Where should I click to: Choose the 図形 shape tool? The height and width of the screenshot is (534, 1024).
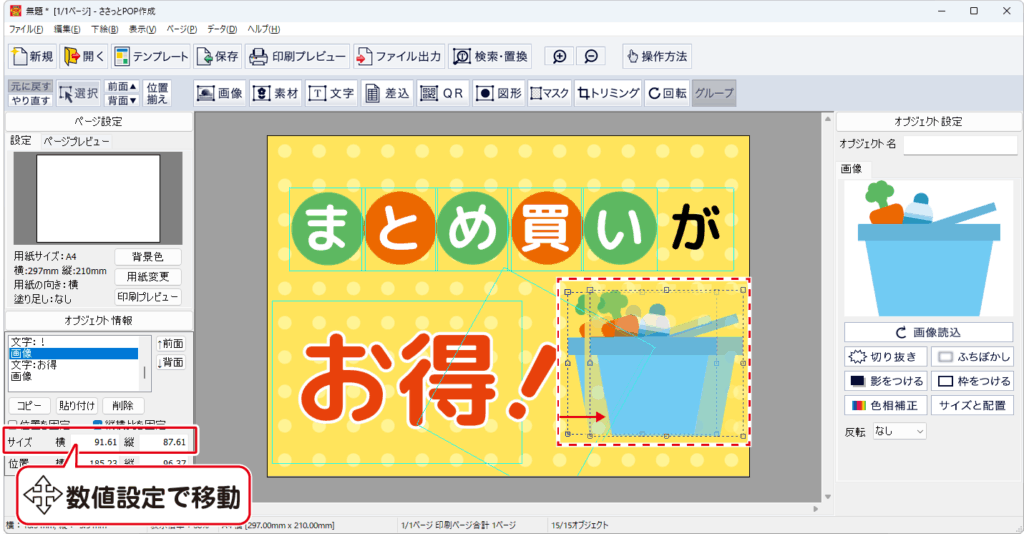497,93
